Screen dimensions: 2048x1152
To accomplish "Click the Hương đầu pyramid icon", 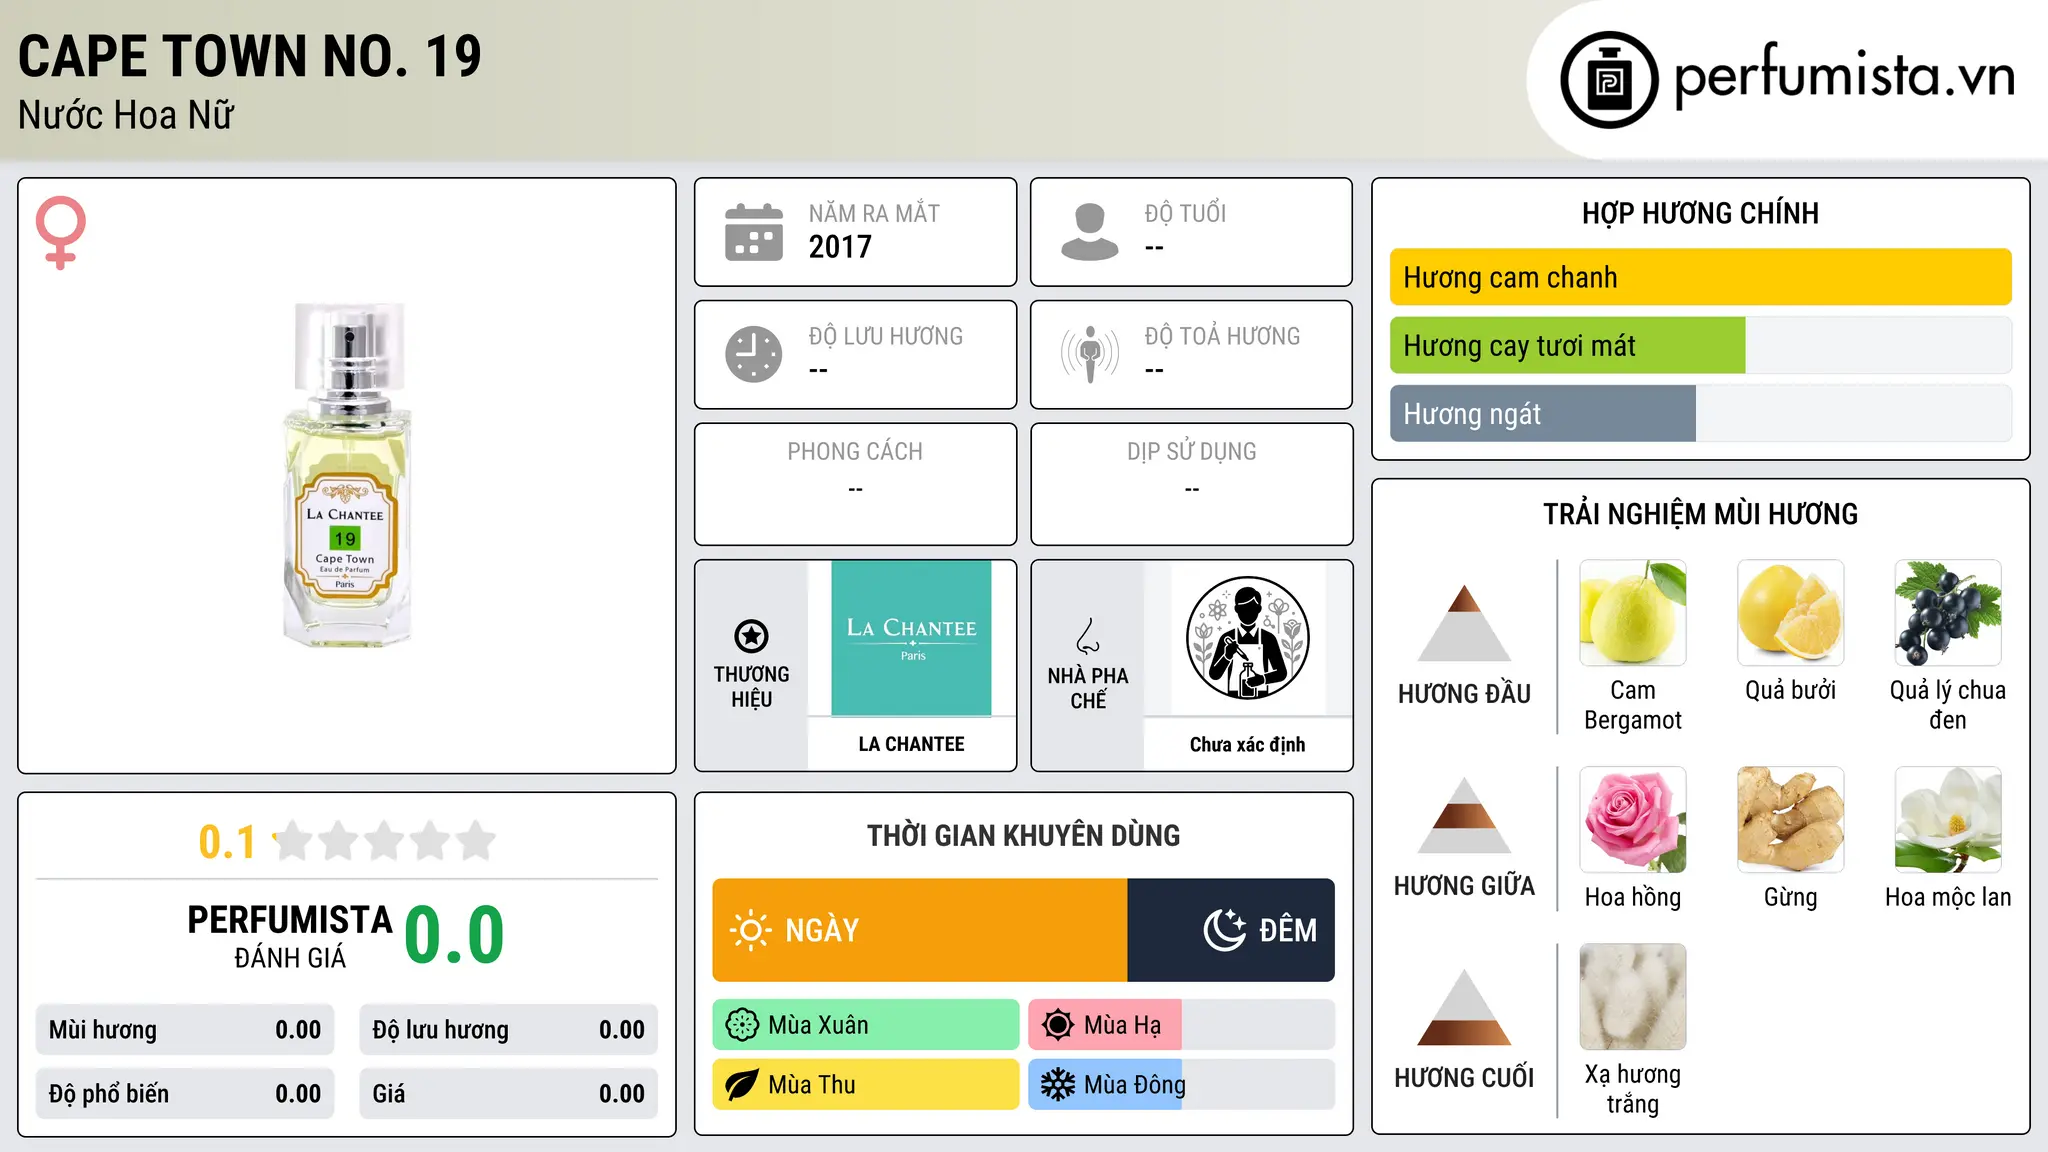I will [1464, 623].
